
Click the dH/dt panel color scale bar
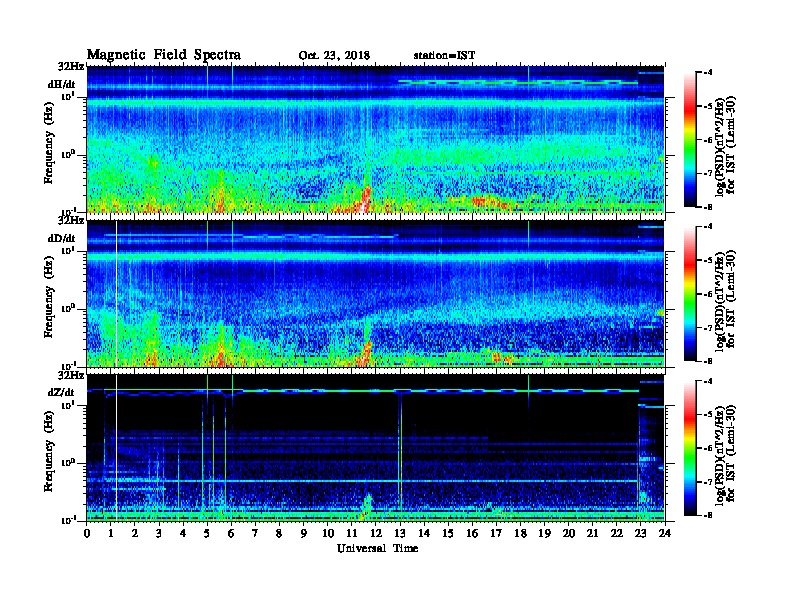pos(689,139)
